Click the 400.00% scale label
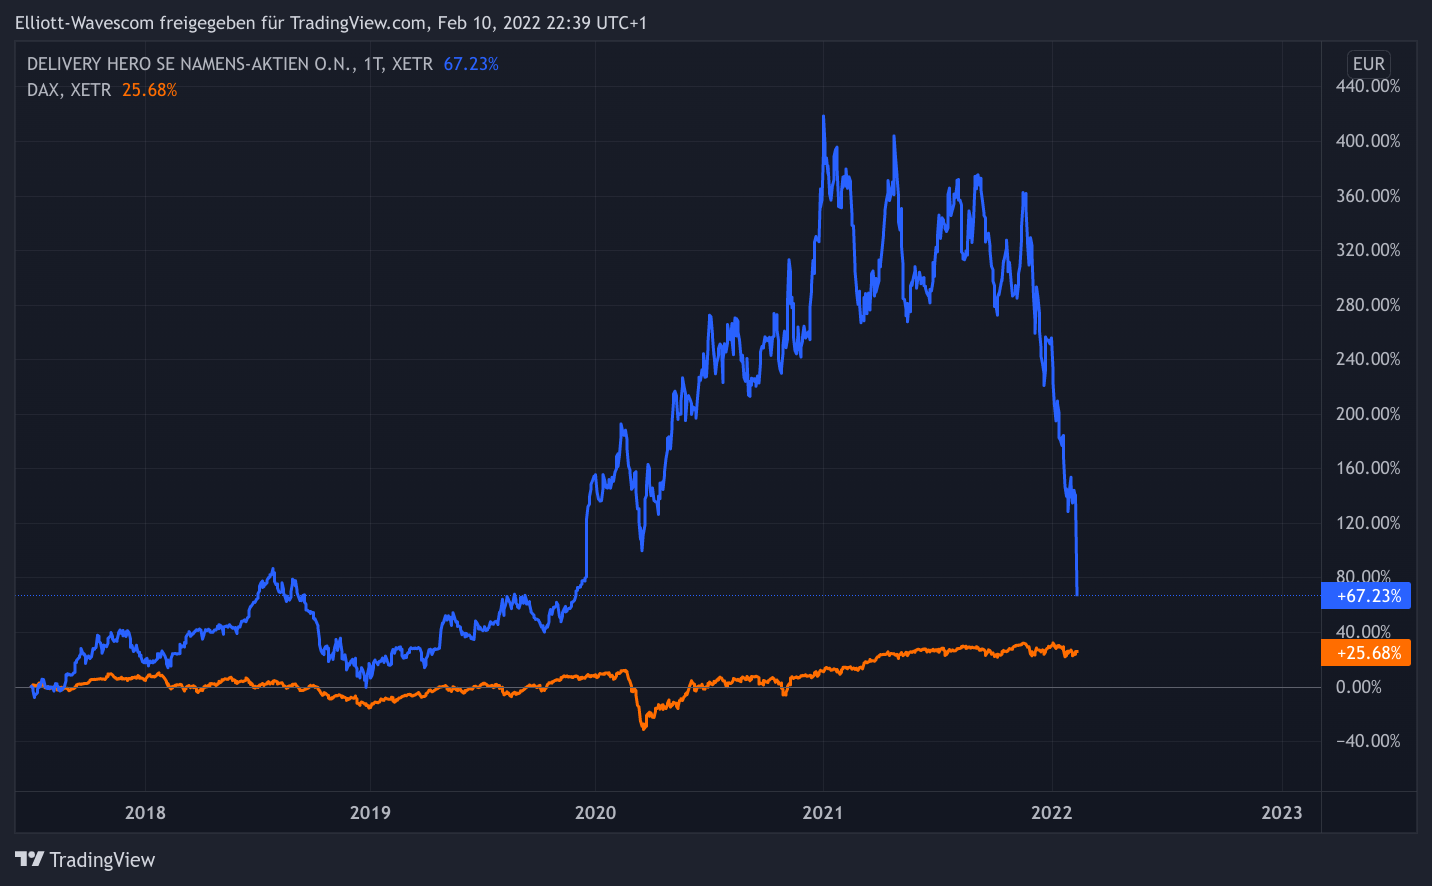The width and height of the screenshot is (1432, 886). [x=1368, y=141]
